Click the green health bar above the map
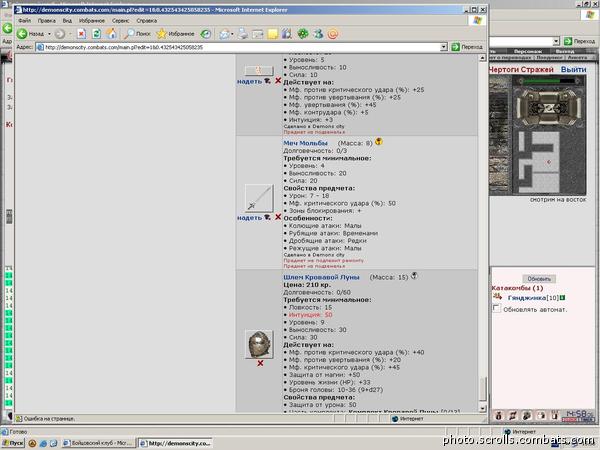Viewport: 600px width, 450px height. point(549,81)
